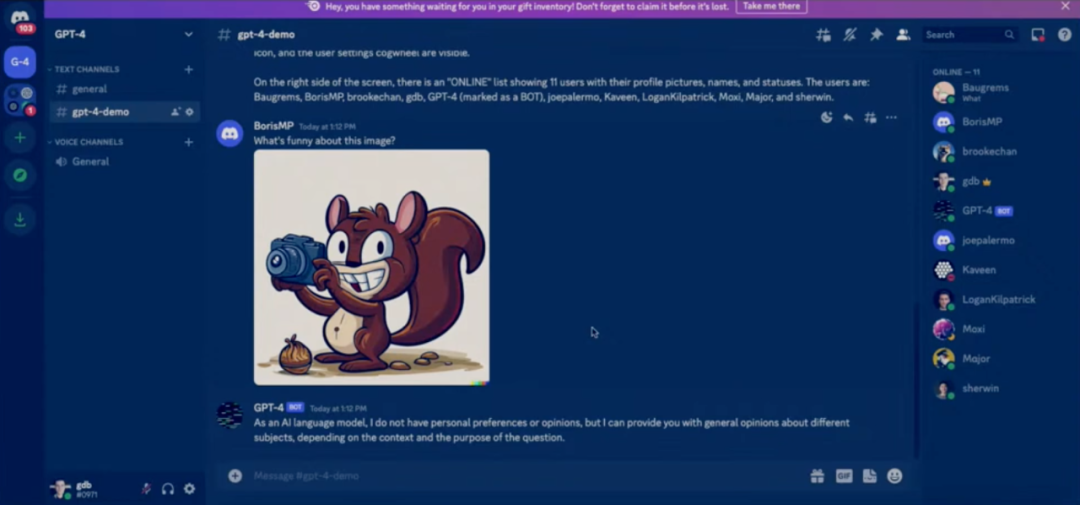Open the Threads icon in the channel header
The width and height of the screenshot is (1080, 505).
pos(823,35)
